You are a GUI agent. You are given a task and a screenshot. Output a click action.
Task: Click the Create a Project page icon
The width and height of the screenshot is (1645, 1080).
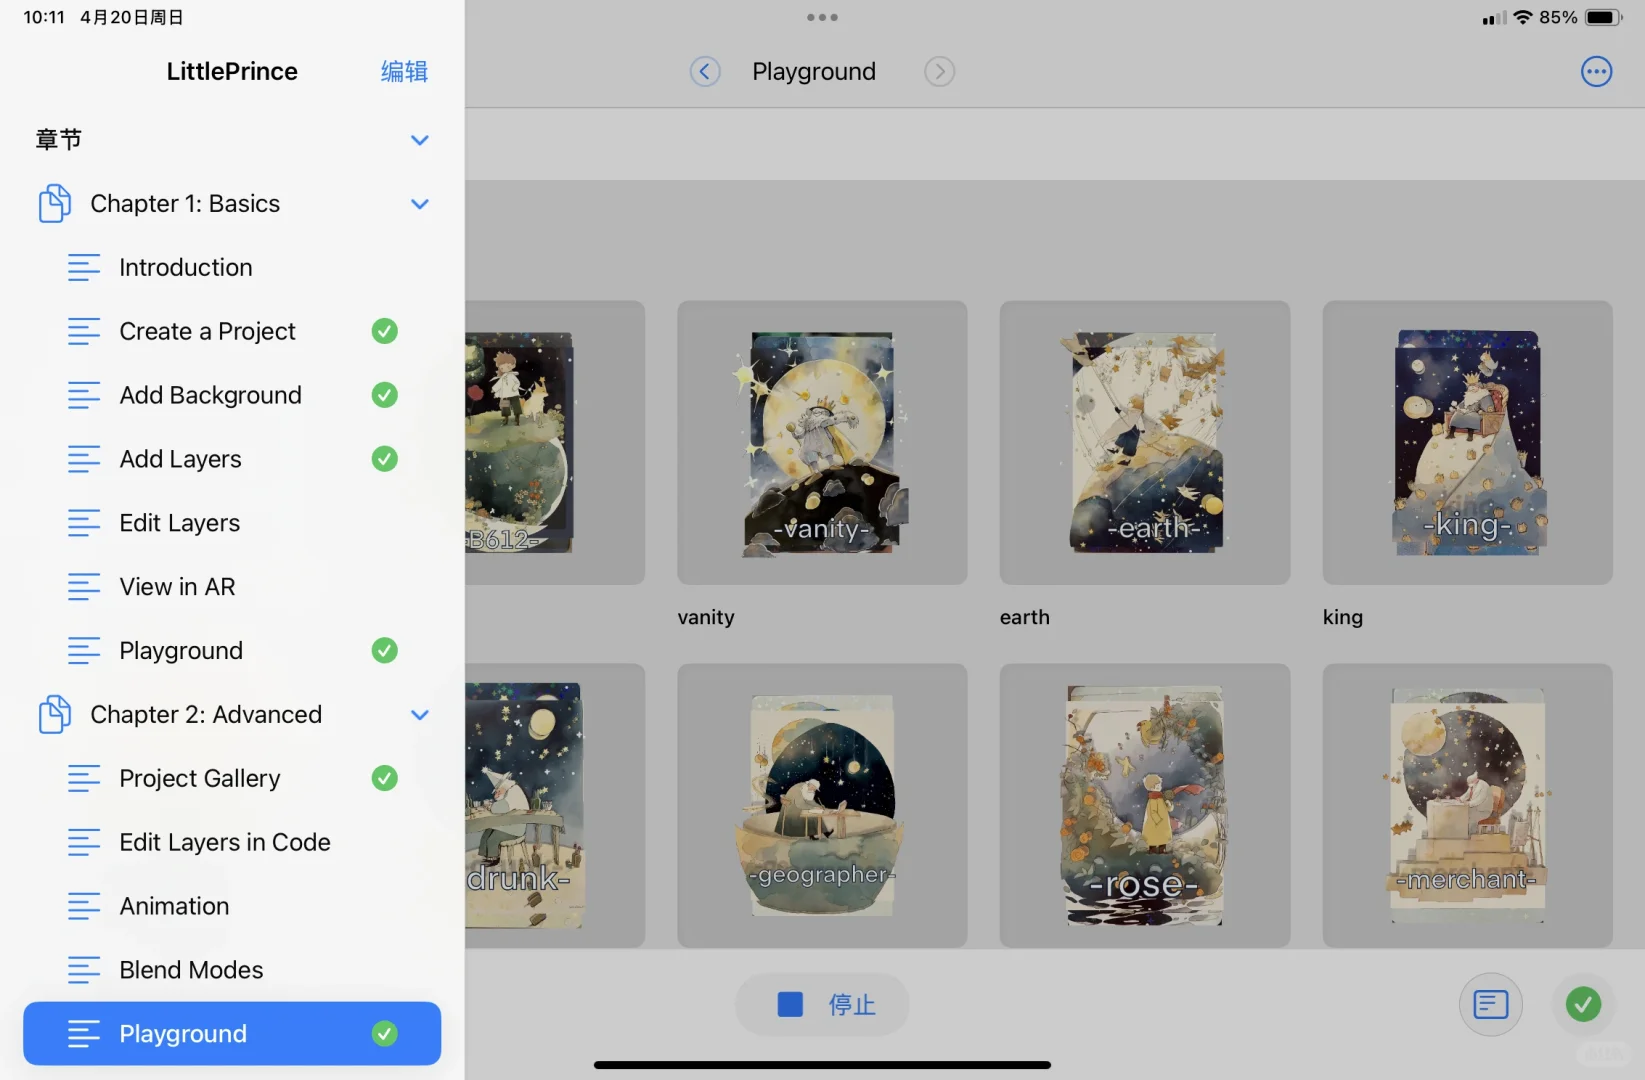click(84, 331)
